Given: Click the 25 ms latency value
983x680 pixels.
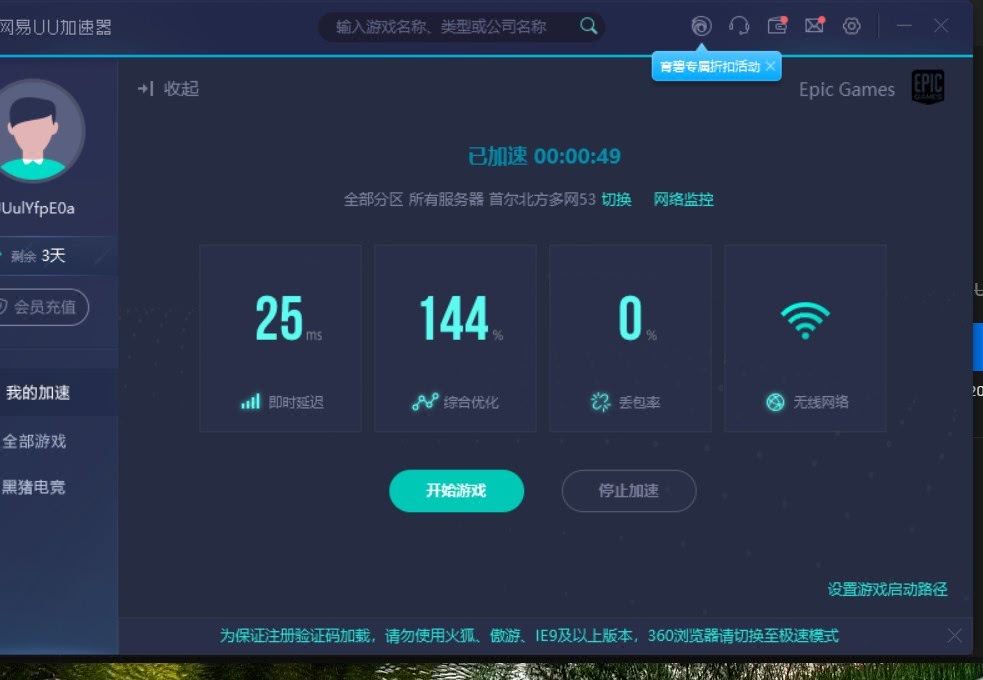Looking at the screenshot, I should (288, 319).
